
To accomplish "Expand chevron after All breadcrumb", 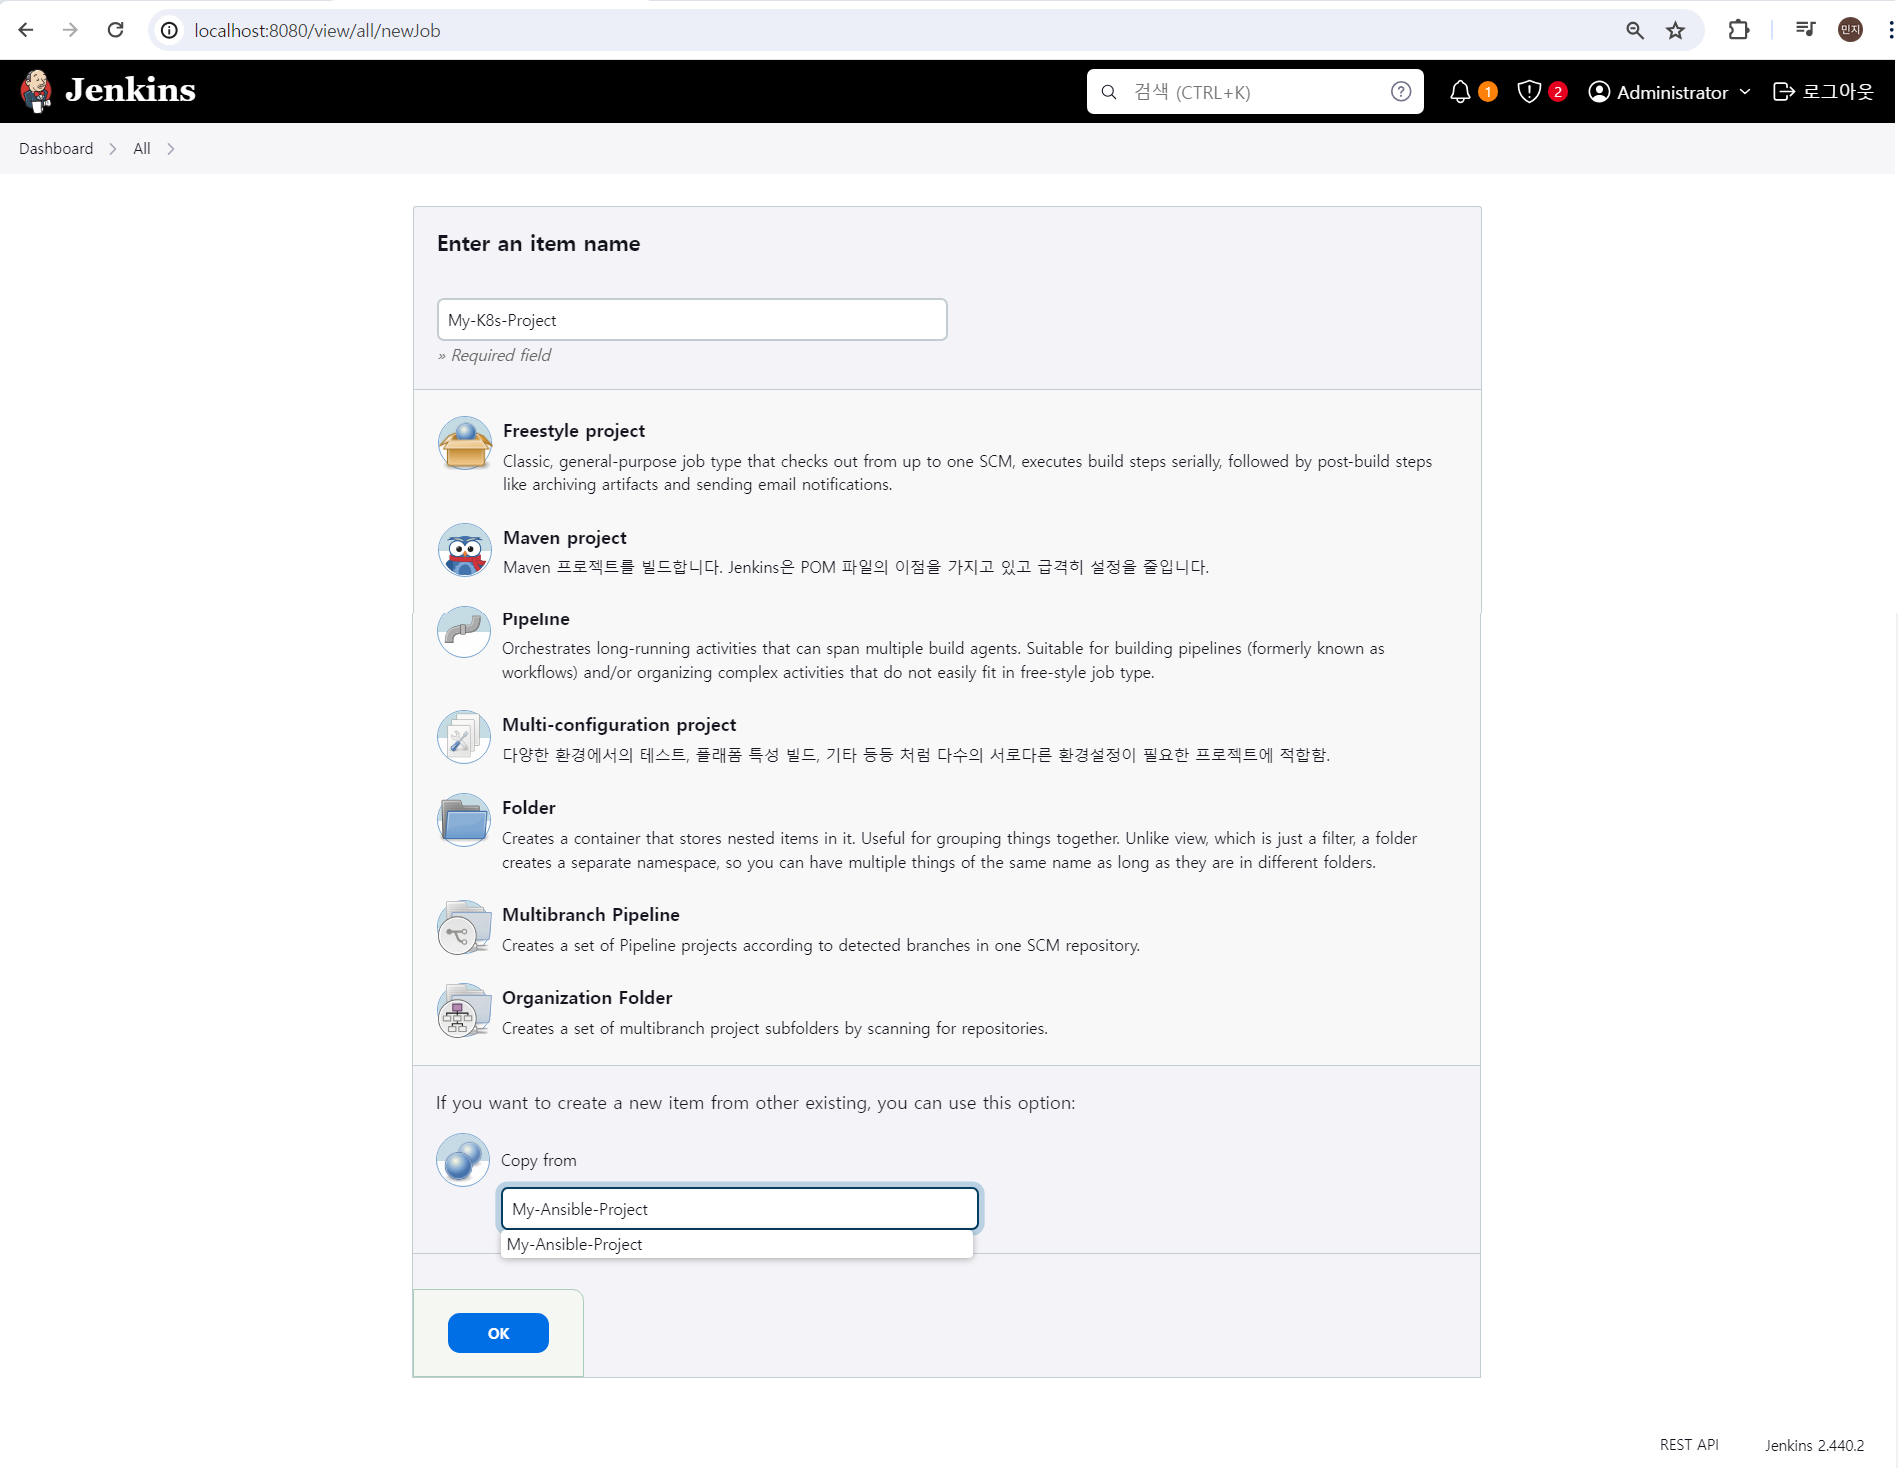I will (x=171, y=148).
